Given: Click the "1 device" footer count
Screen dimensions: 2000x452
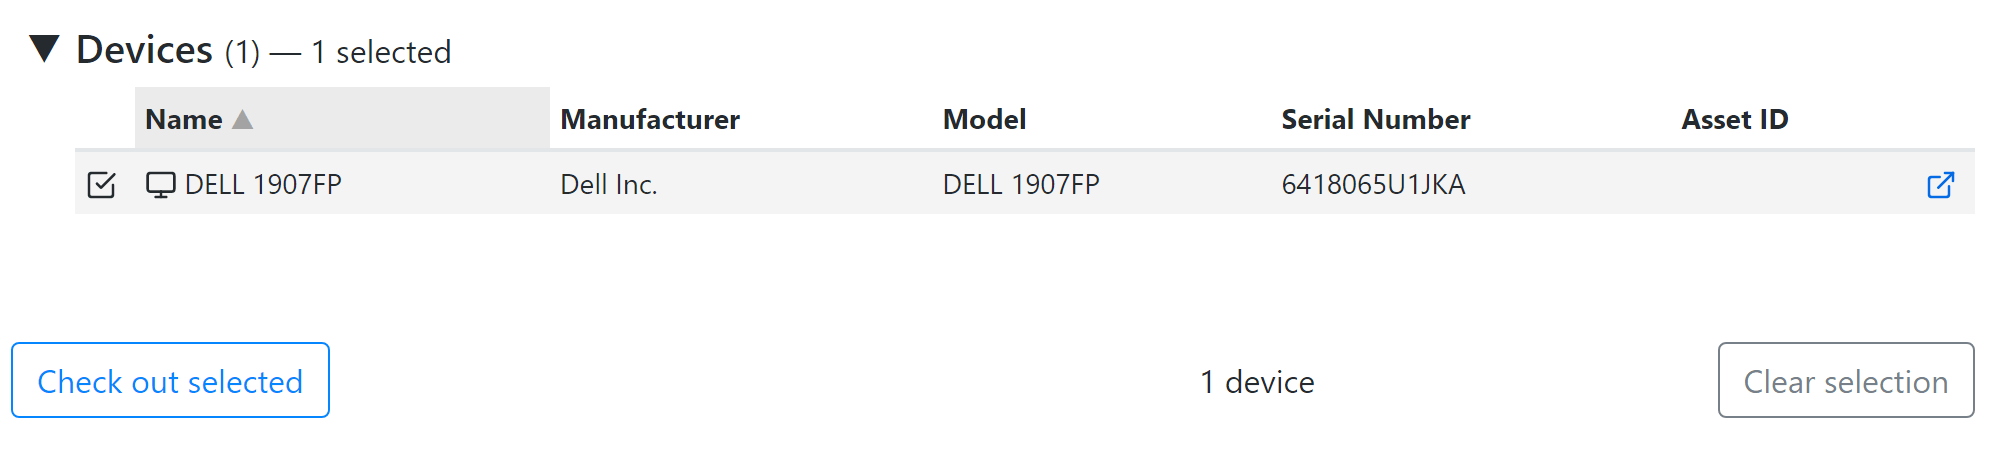Looking at the screenshot, I should 1257,382.
